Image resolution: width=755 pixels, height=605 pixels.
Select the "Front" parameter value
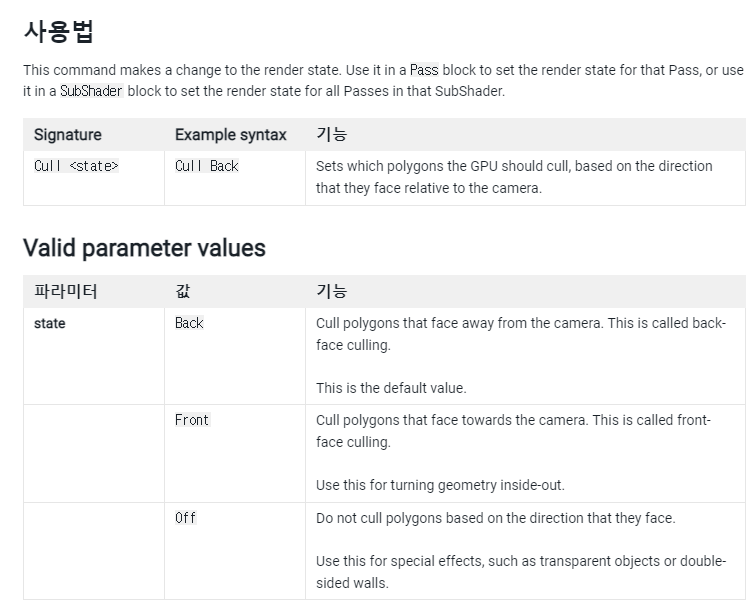[192, 420]
